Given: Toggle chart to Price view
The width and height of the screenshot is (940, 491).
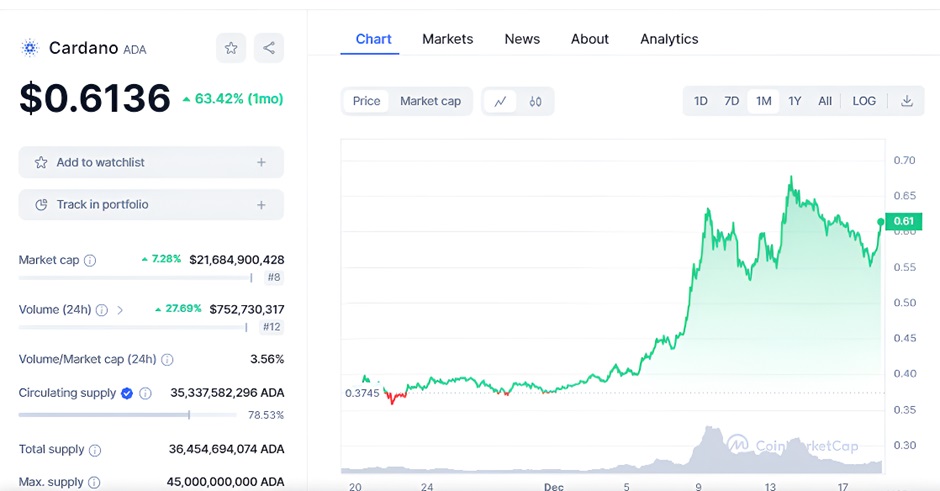Looking at the screenshot, I should click(366, 101).
